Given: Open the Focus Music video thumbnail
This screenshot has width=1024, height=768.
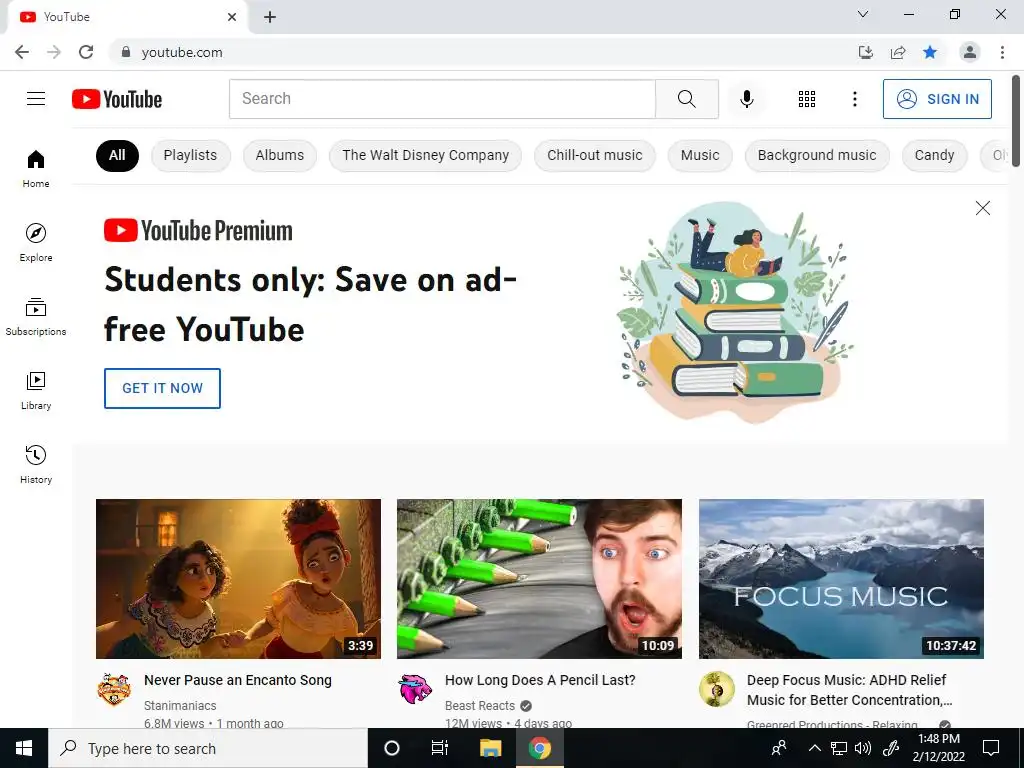Looking at the screenshot, I should click(841, 579).
